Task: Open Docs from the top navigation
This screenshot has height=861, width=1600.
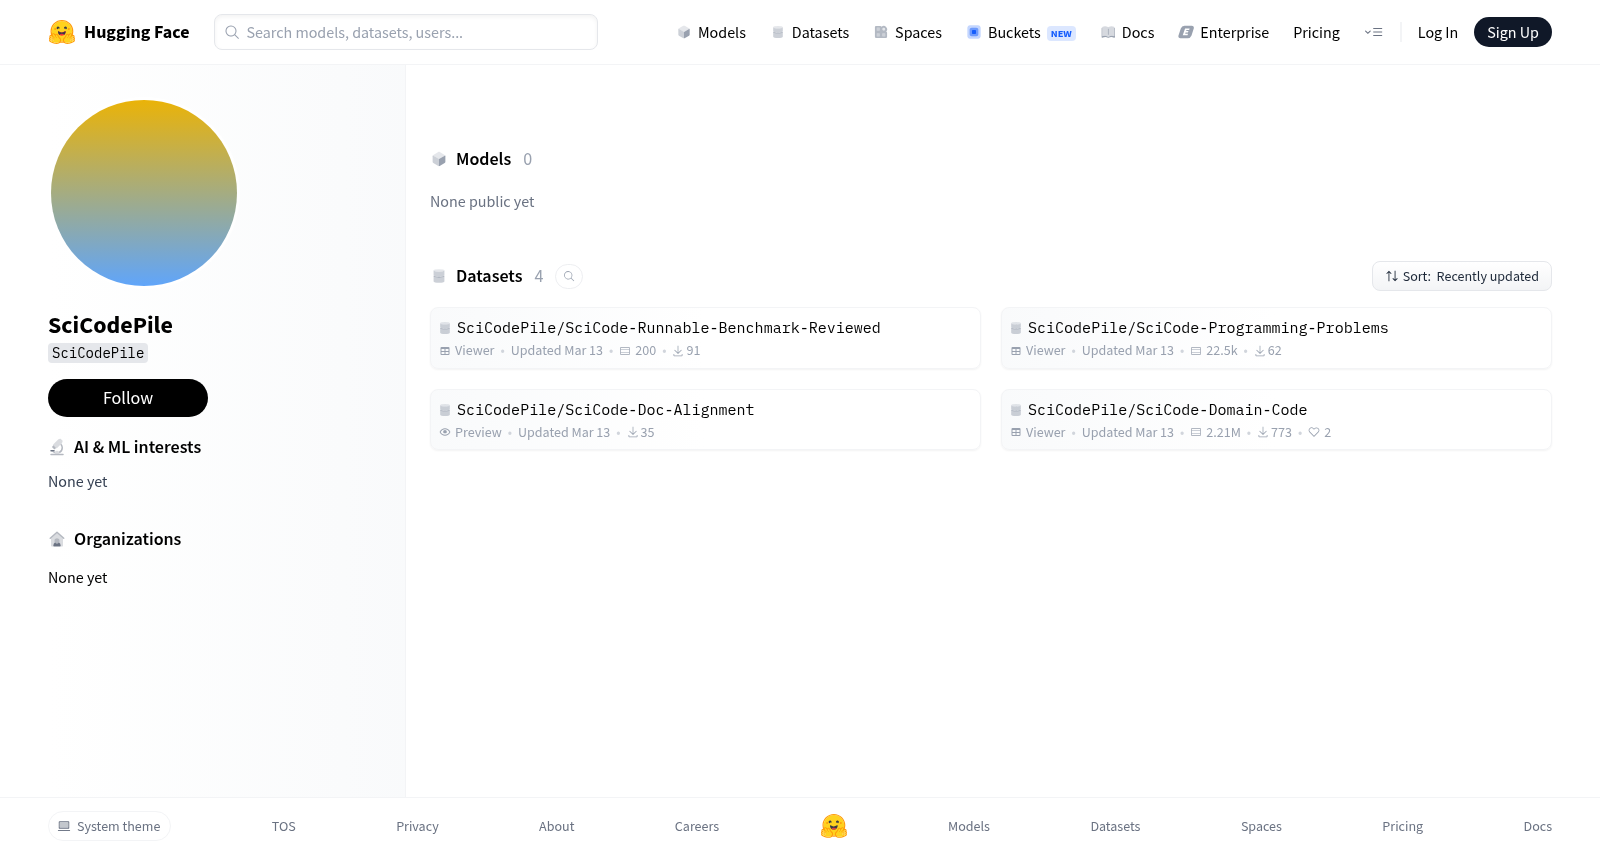Action: [x=1127, y=32]
